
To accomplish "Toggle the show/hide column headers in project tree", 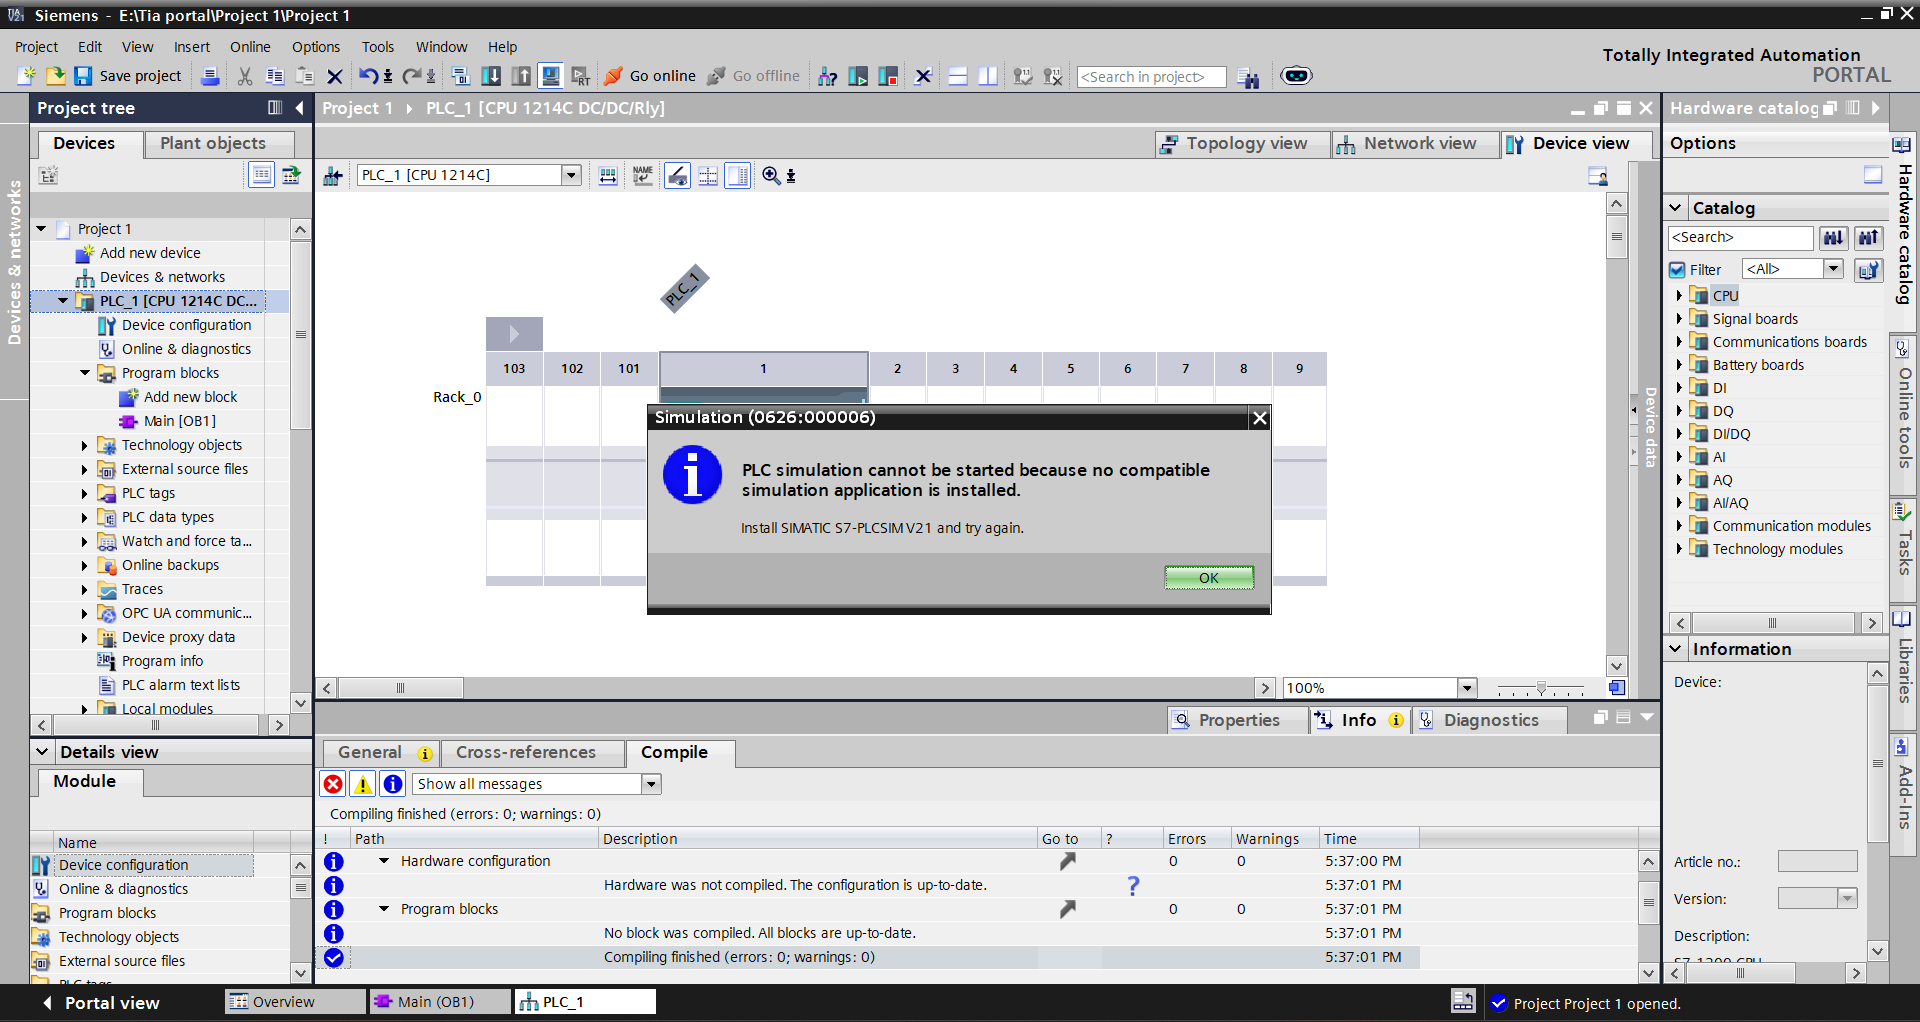I will tap(261, 175).
